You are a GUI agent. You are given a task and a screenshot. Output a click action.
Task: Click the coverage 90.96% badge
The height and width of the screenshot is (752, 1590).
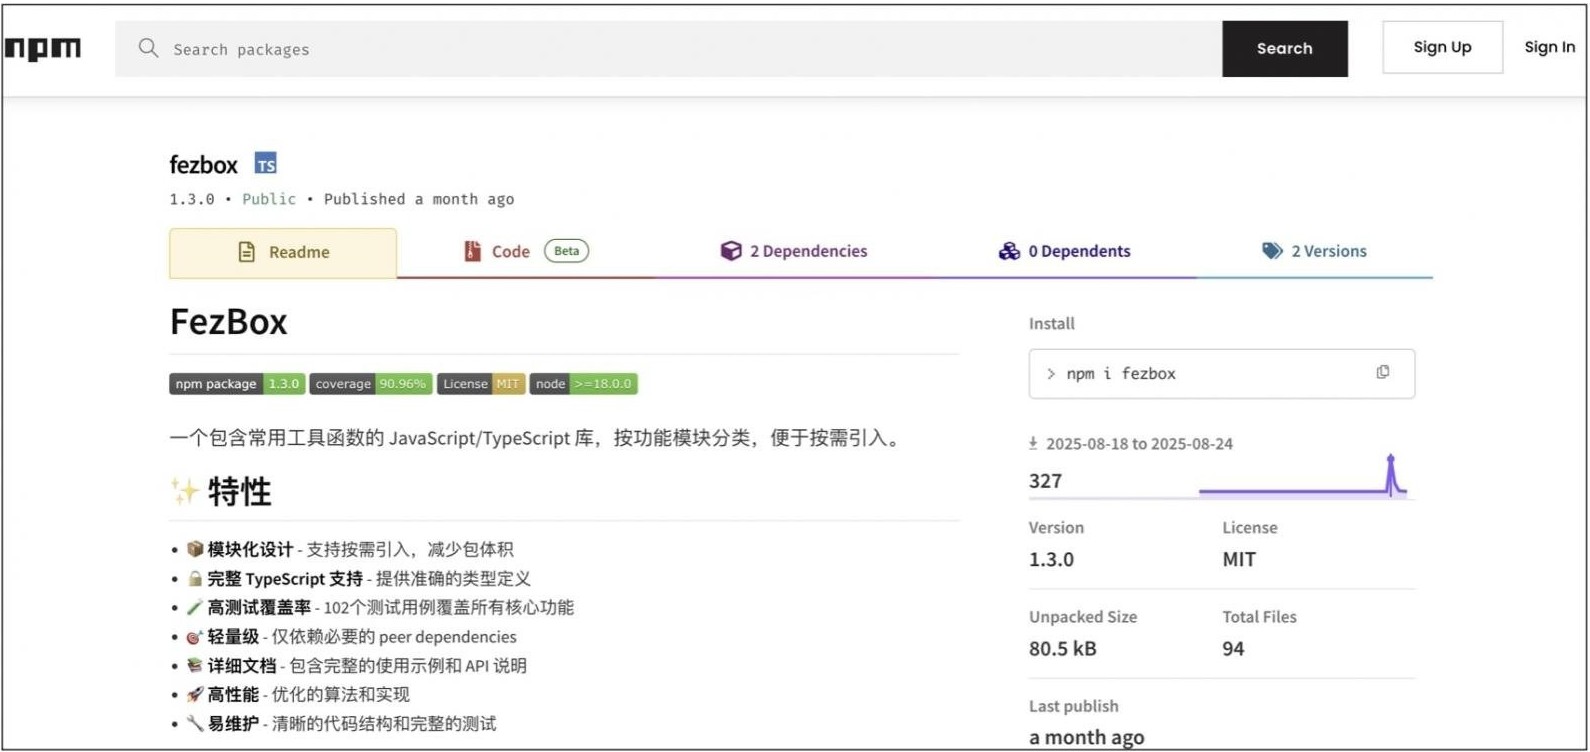pos(370,384)
